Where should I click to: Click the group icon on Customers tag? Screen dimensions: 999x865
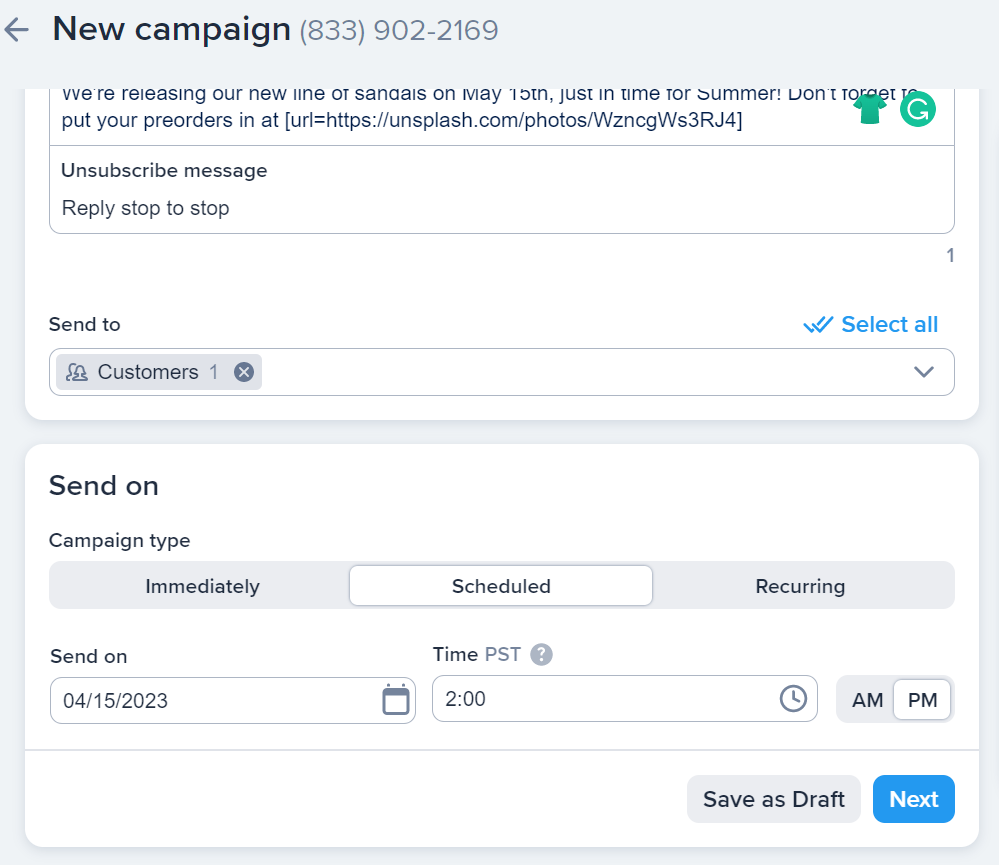pyautogui.click(x=77, y=372)
